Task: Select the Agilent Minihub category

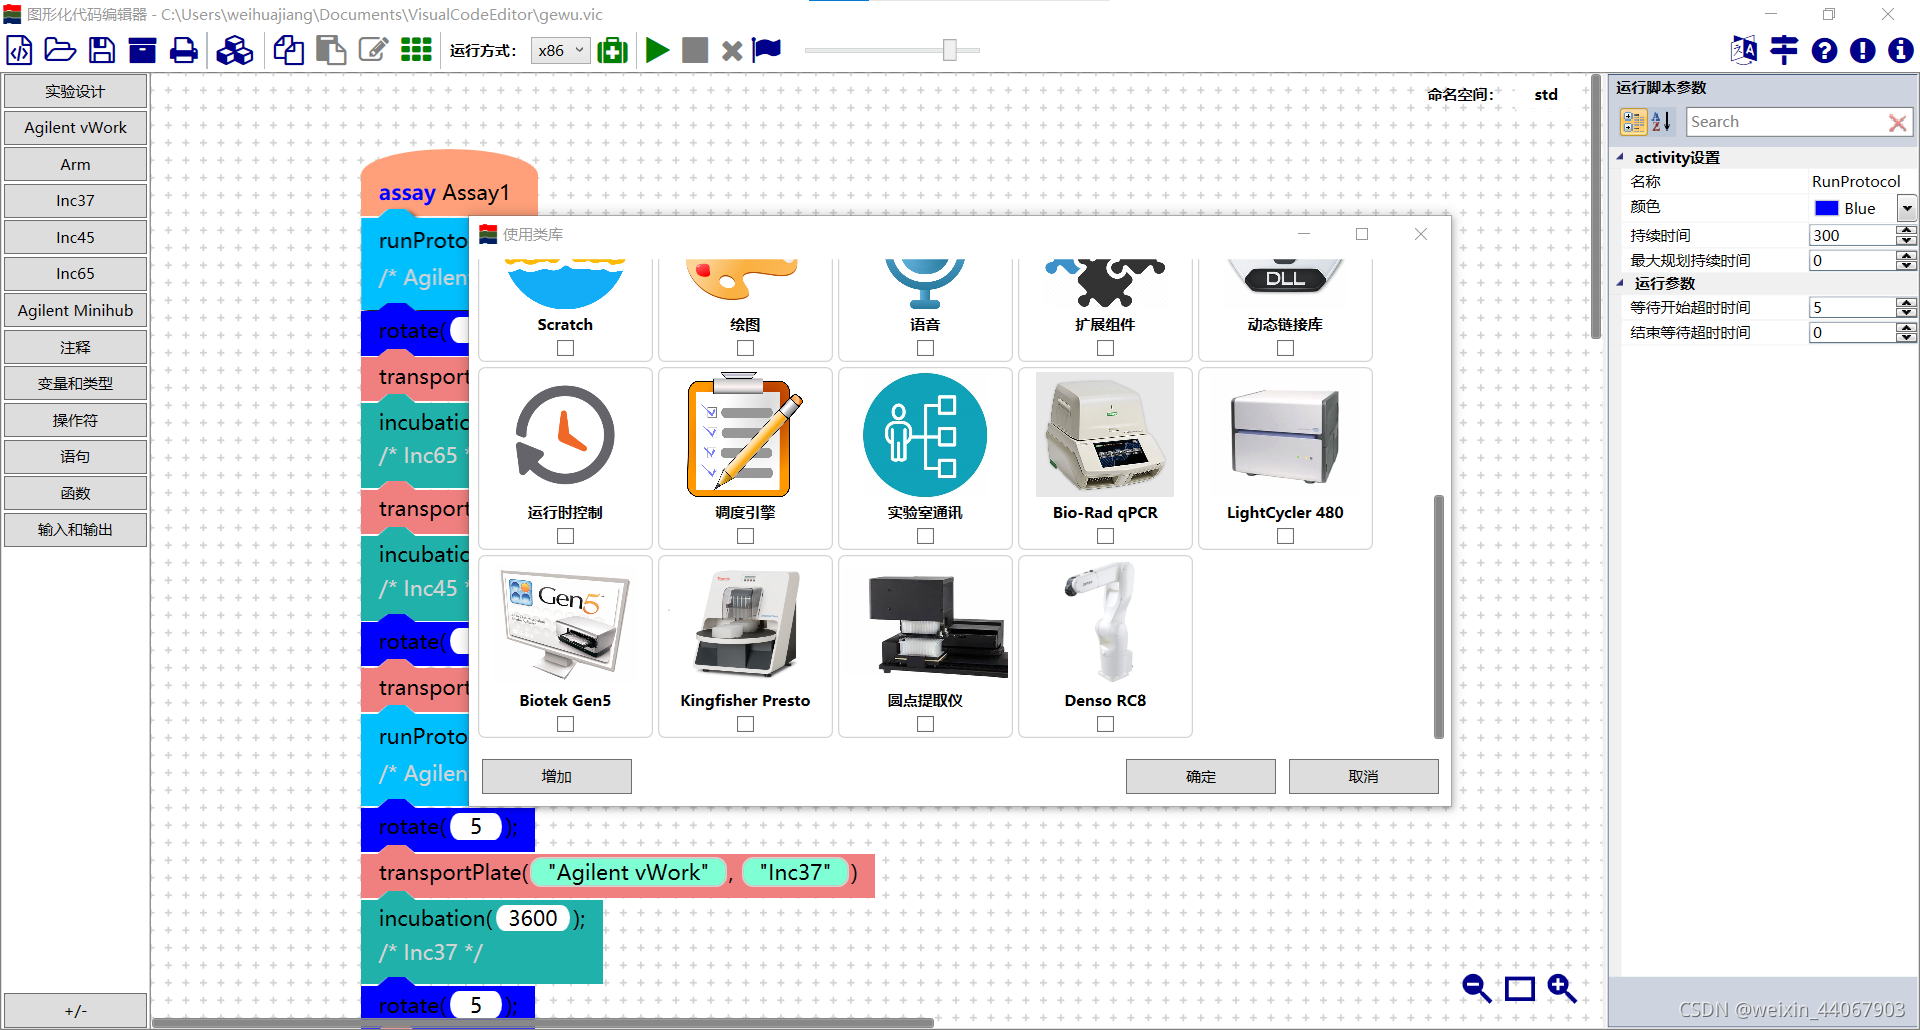Action: pos(75,310)
